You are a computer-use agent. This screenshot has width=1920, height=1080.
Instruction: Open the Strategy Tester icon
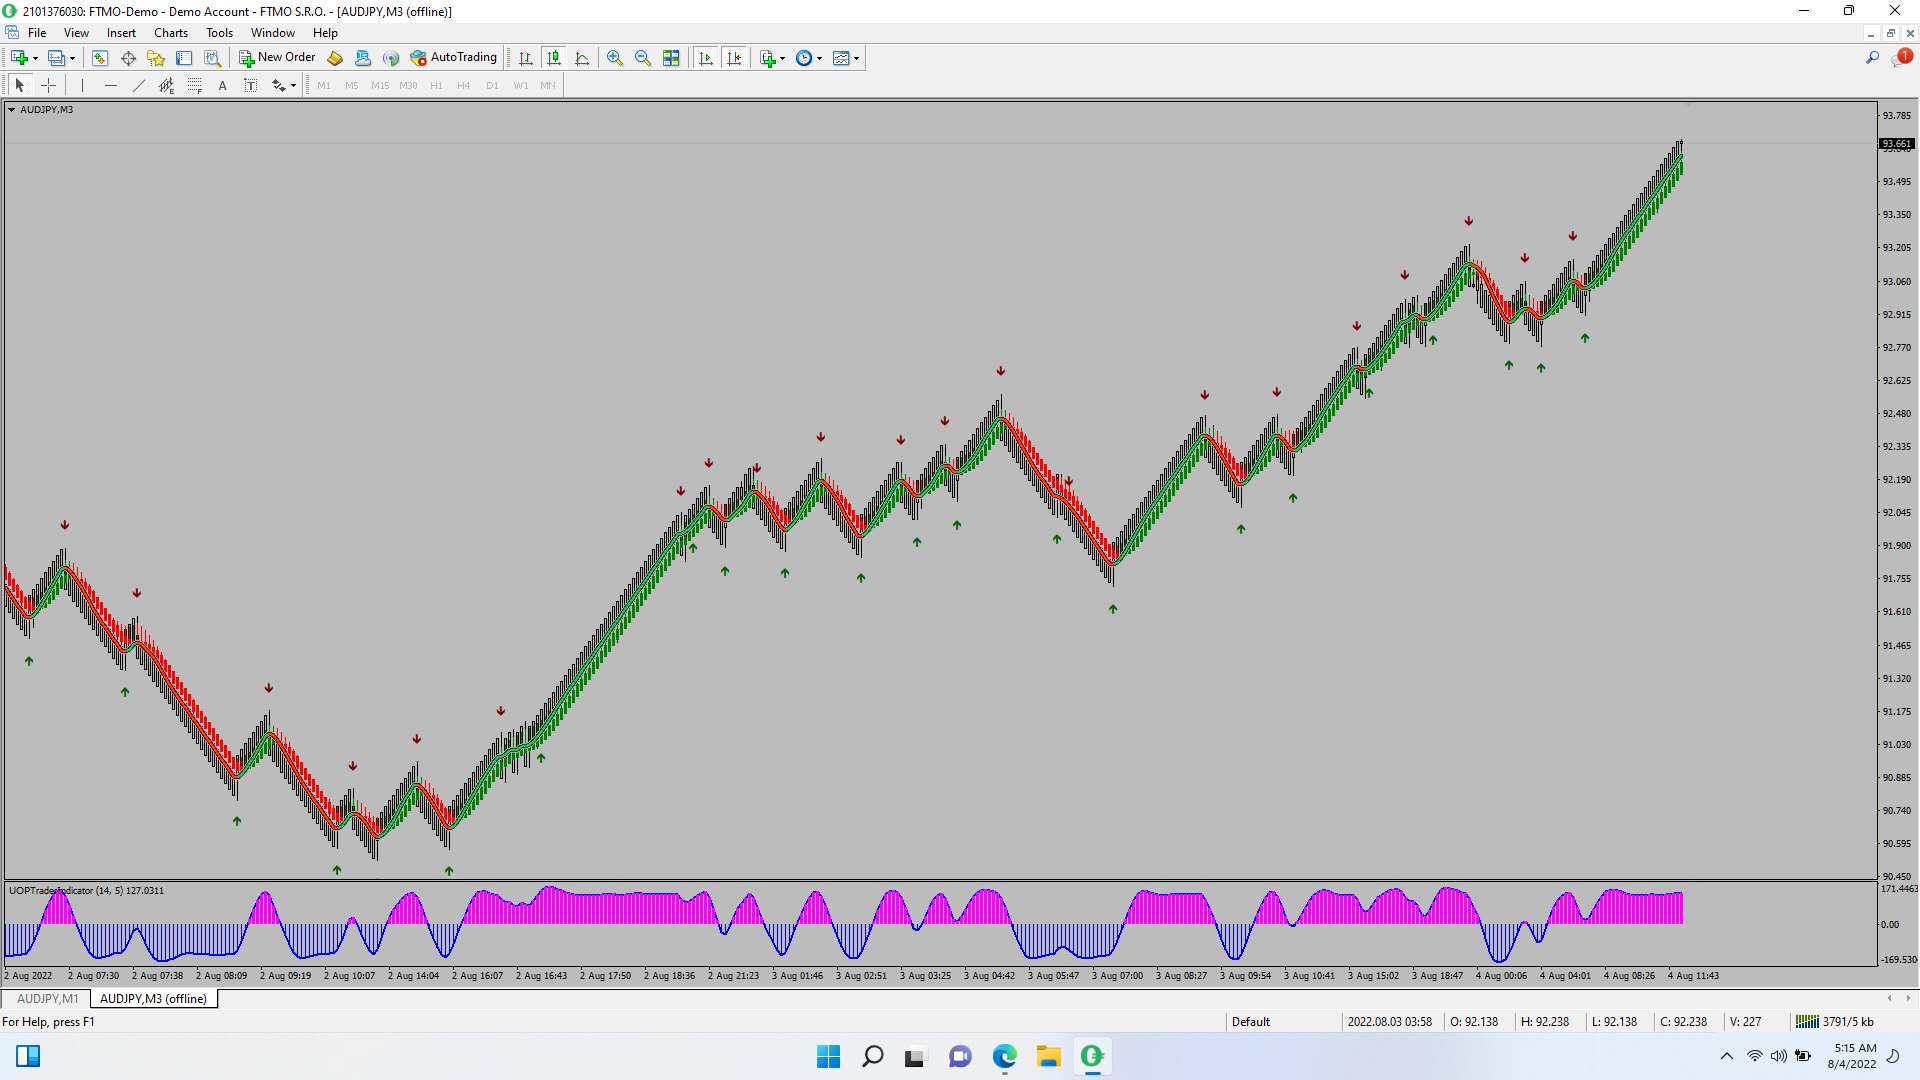click(x=212, y=58)
